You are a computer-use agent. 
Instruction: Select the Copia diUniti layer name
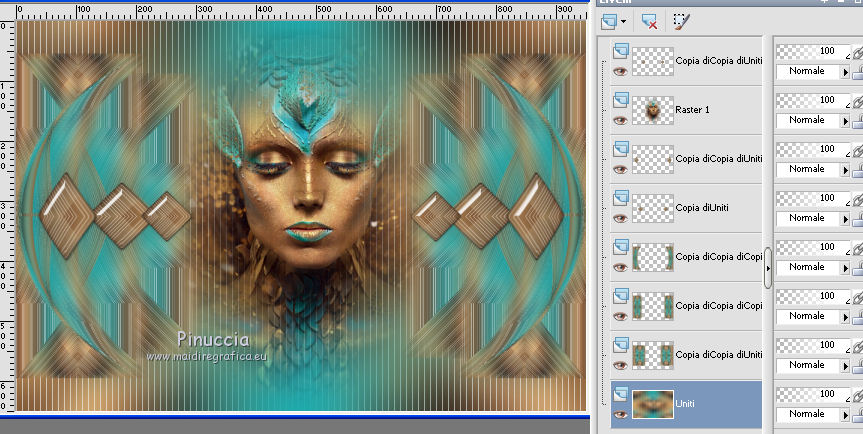(702, 208)
